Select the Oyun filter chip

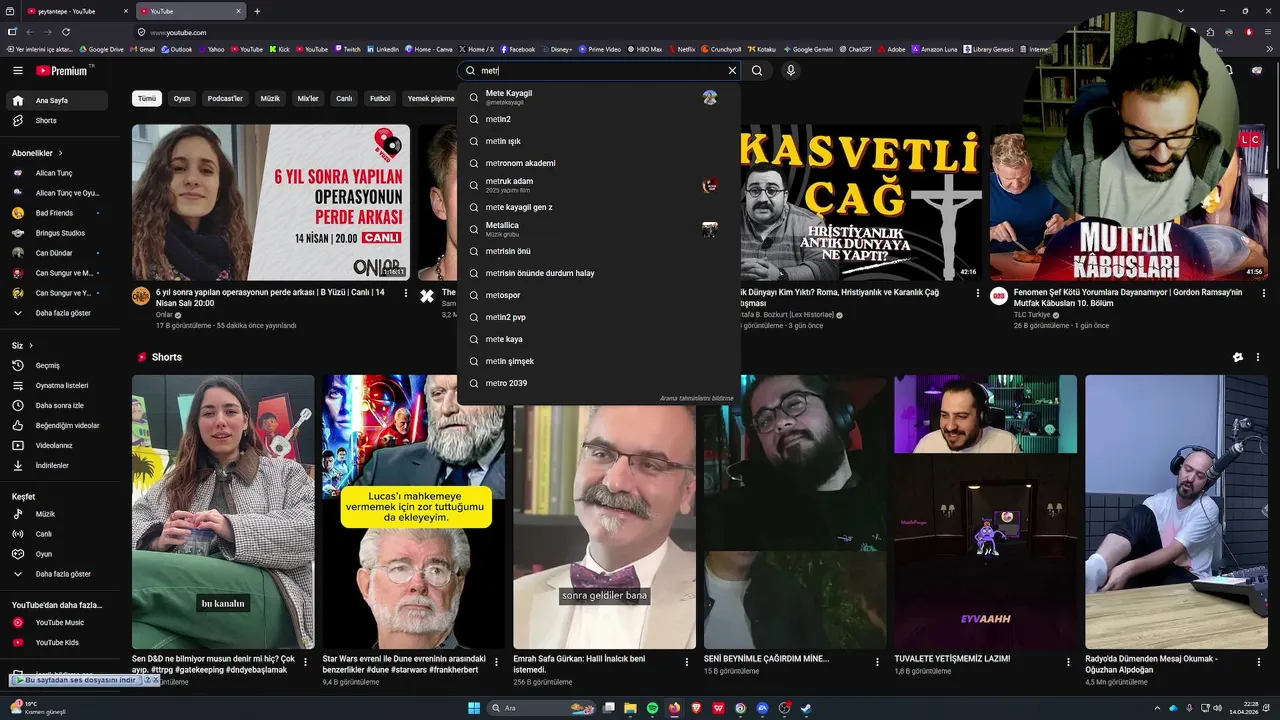181,99
